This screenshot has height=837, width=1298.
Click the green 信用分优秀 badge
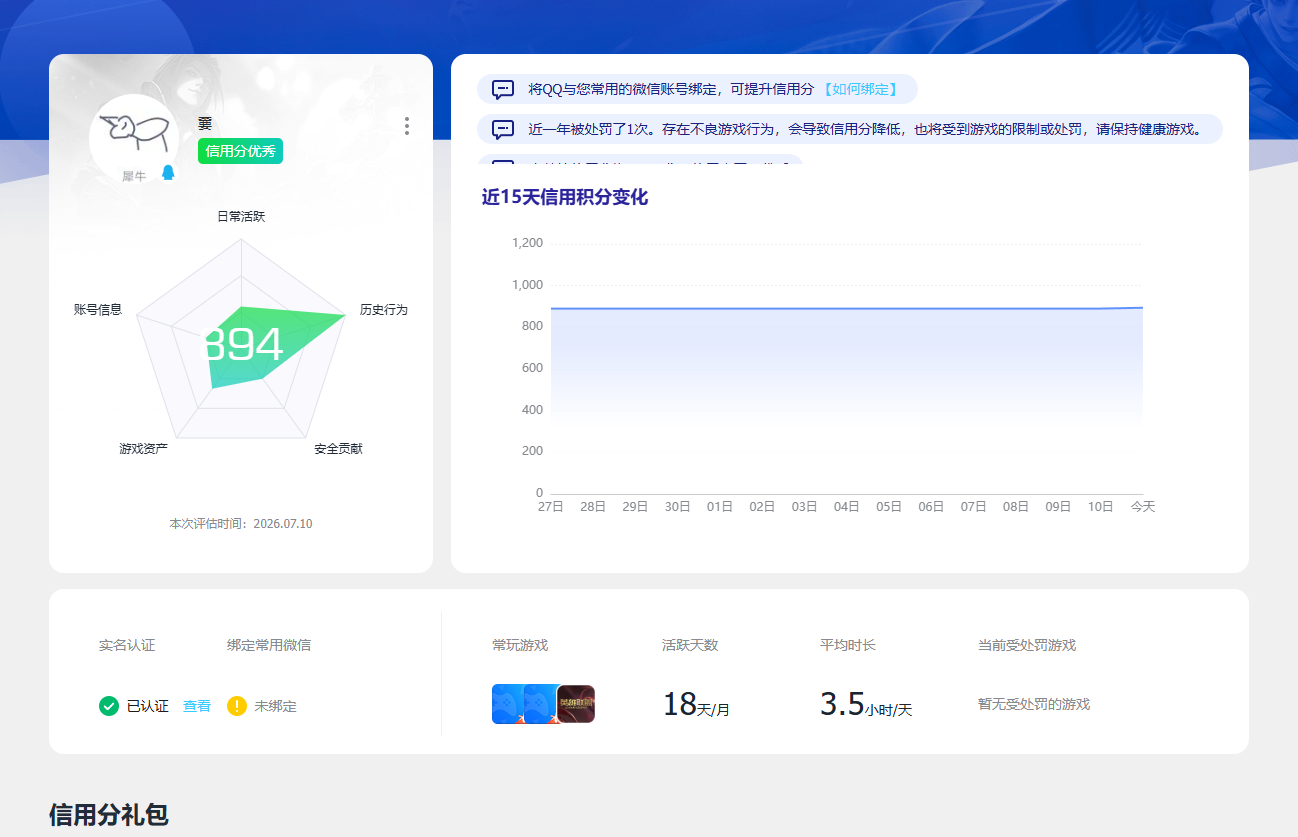pos(240,151)
